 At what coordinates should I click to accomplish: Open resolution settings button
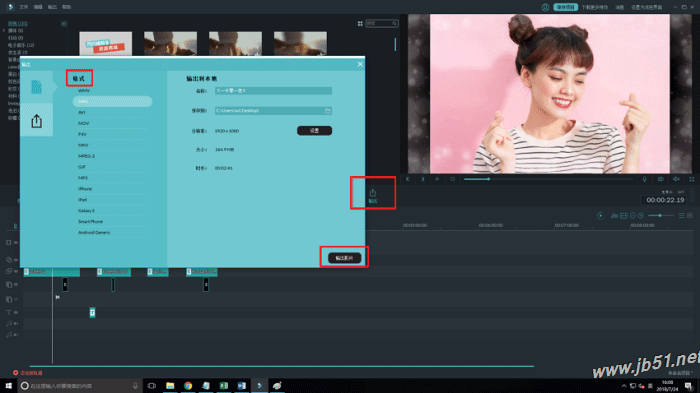(314, 130)
